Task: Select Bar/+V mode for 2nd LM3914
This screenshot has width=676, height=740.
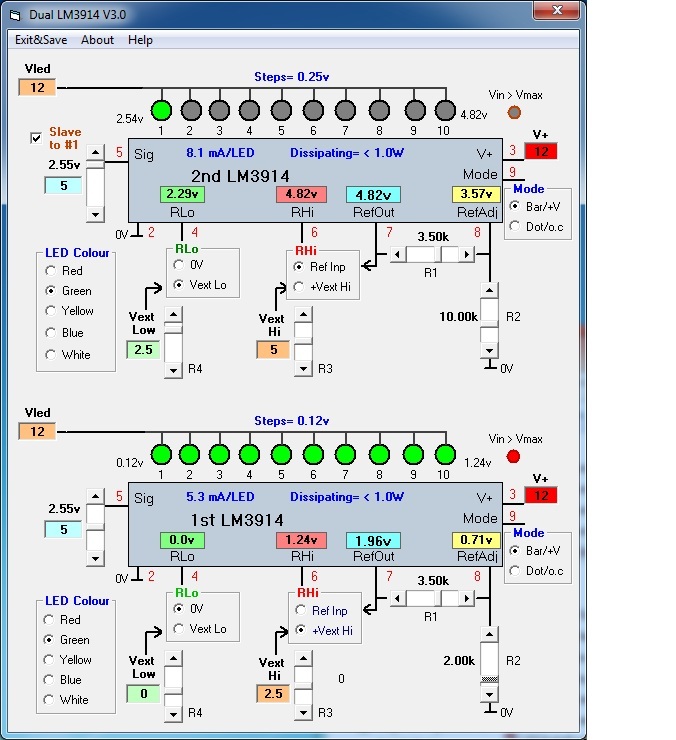Action: pos(515,206)
